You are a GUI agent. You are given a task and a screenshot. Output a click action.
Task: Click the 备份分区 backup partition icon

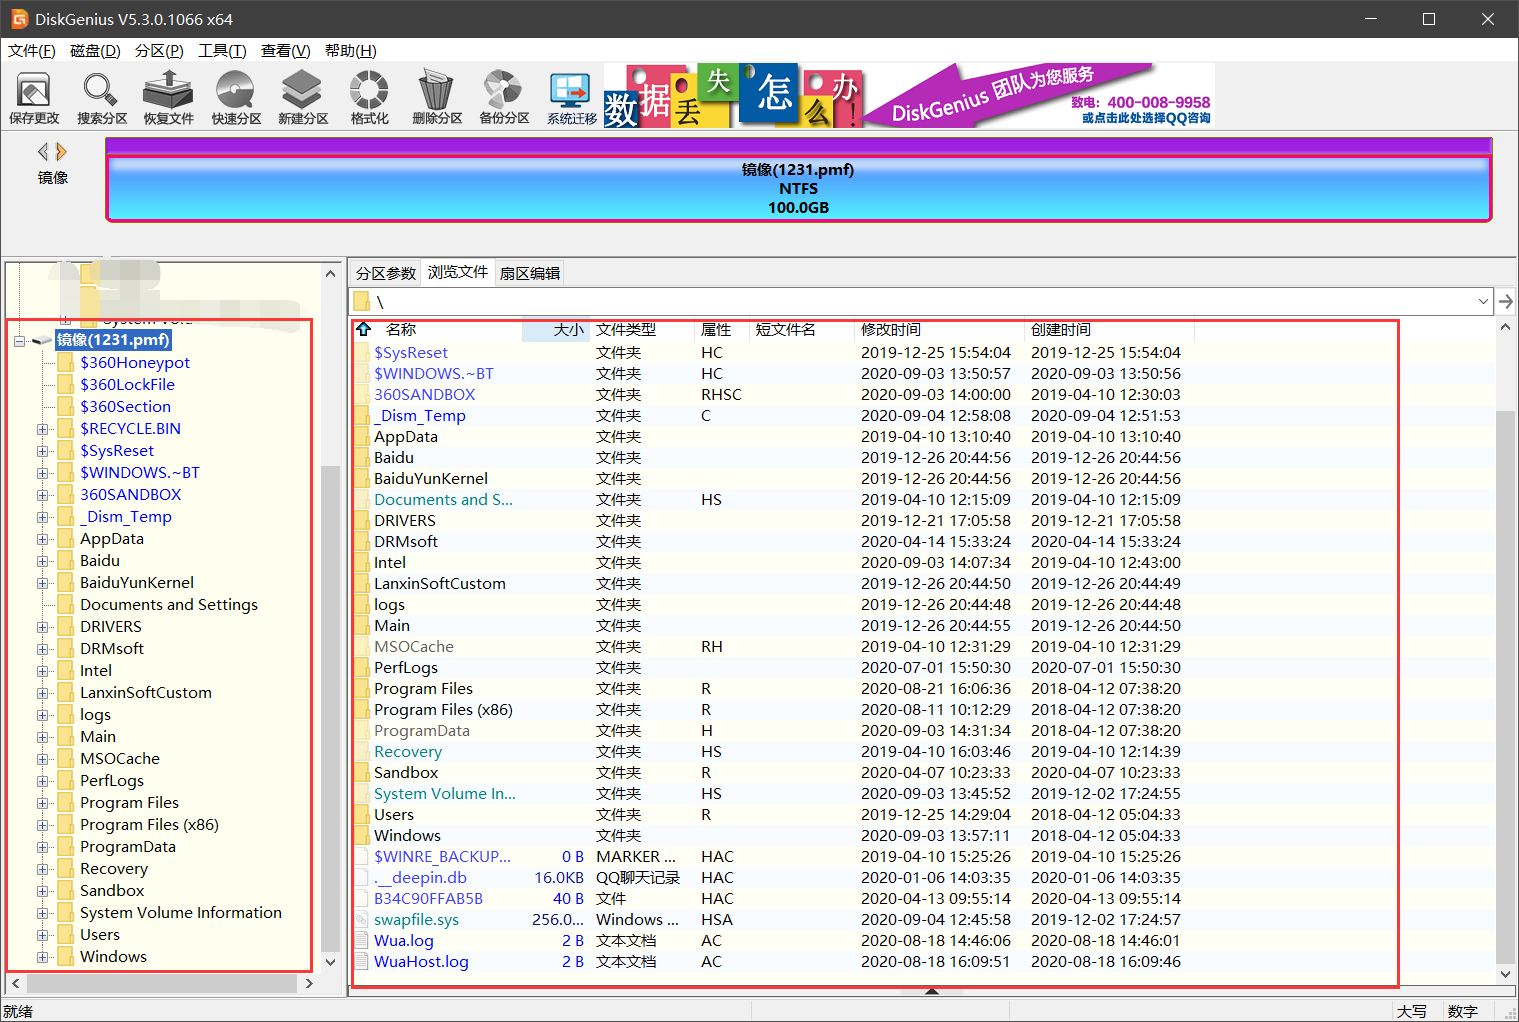pos(502,97)
